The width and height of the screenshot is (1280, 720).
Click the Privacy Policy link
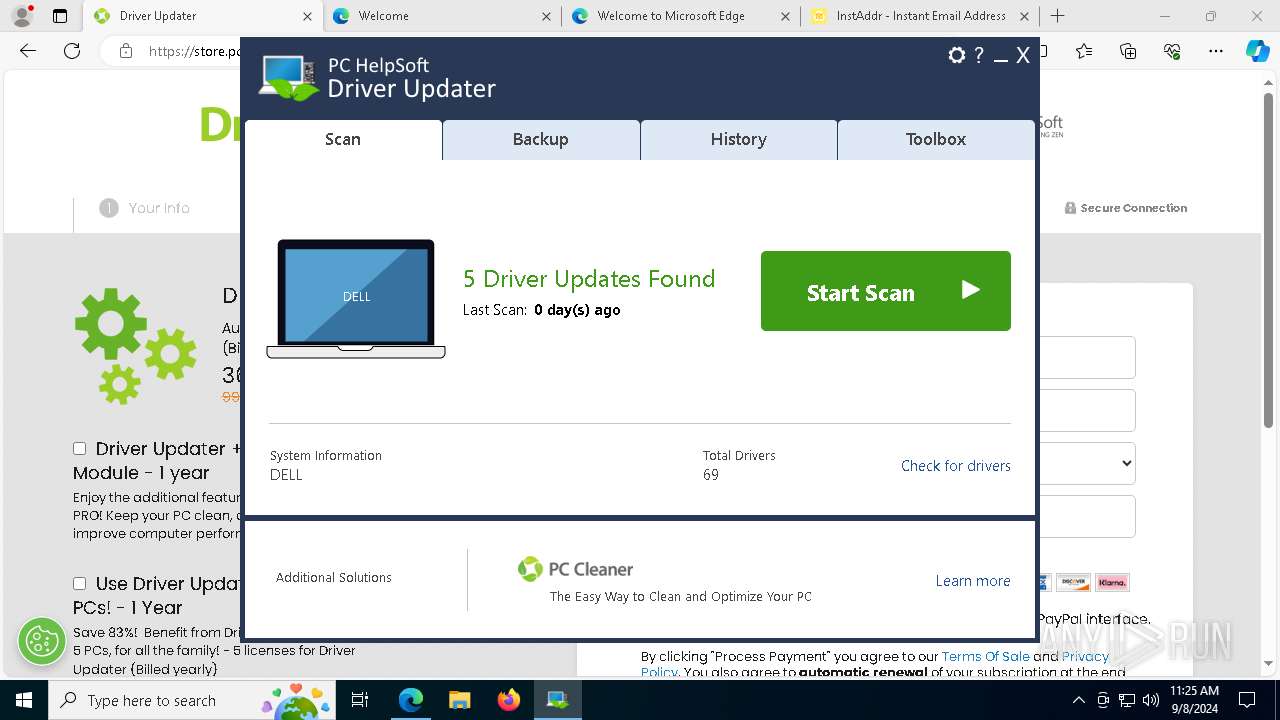pos(1085,657)
